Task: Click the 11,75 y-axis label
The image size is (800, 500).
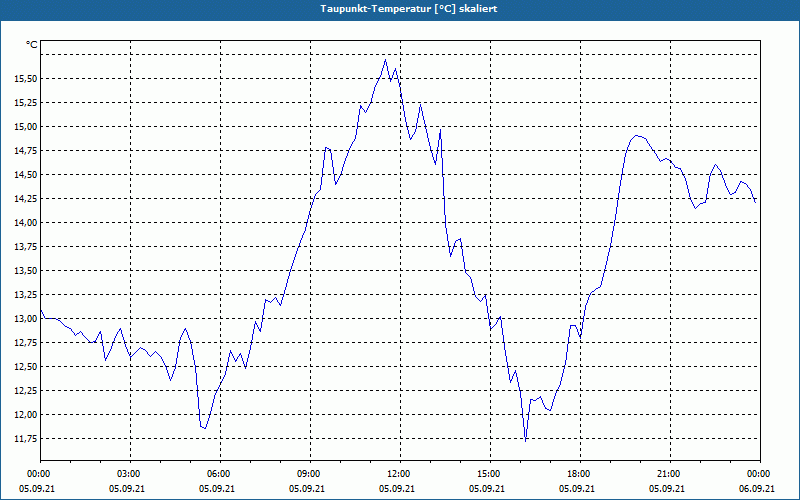Action: (24, 438)
